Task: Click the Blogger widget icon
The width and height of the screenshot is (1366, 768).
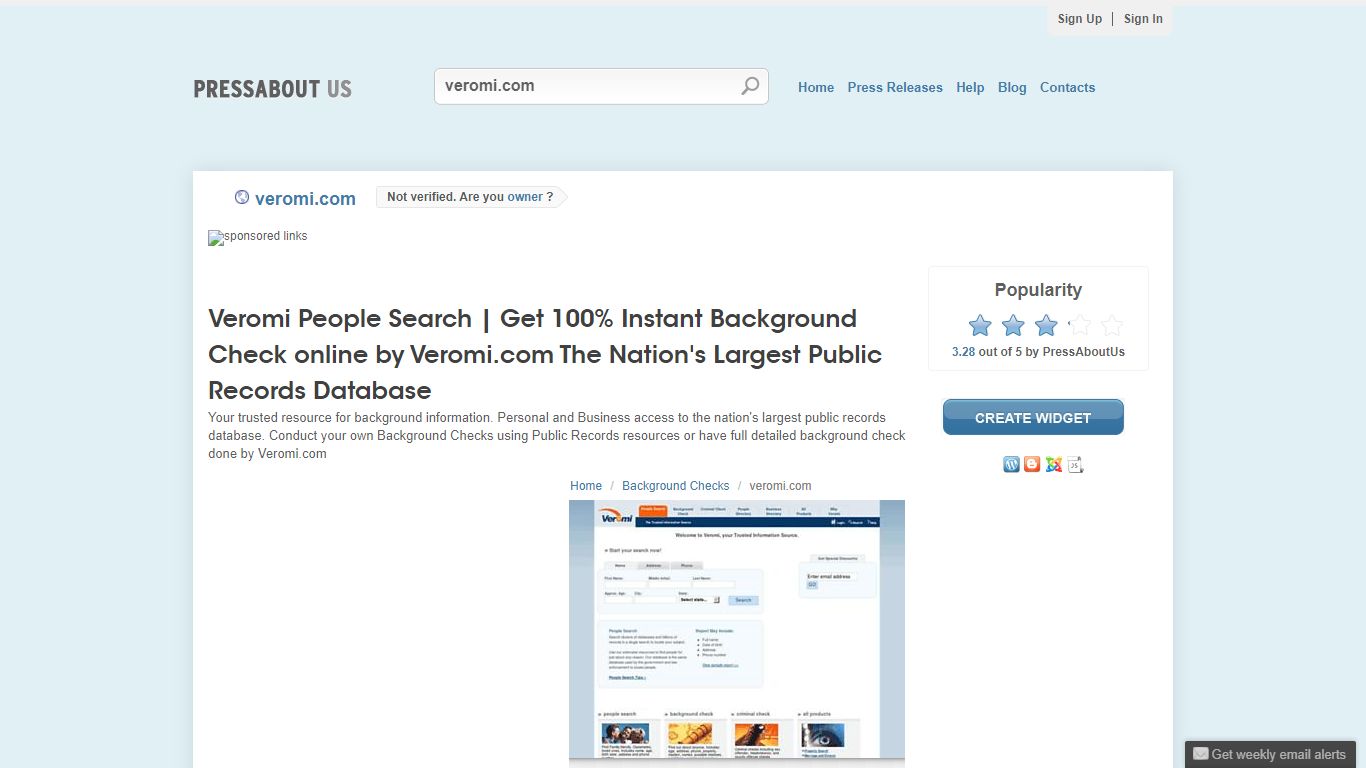Action: pyautogui.click(x=1032, y=464)
